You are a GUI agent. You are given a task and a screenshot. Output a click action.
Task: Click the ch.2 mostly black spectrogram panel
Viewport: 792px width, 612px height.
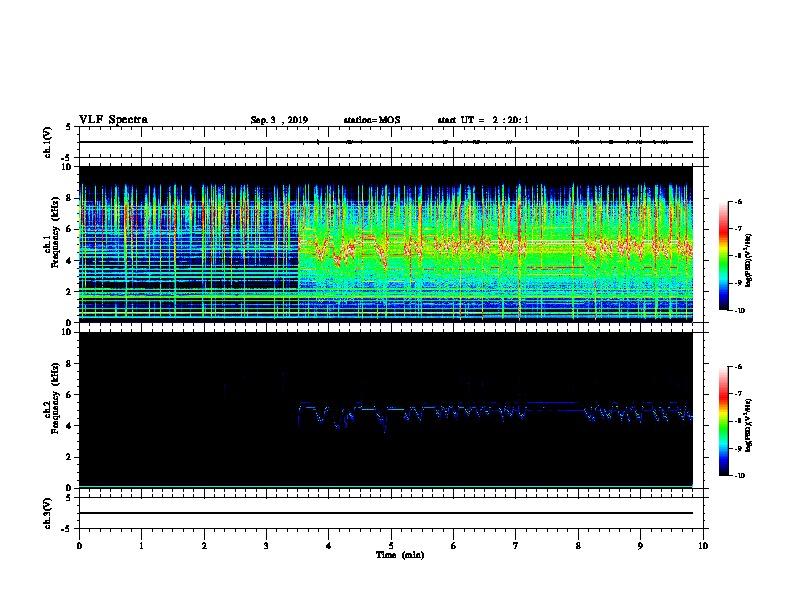[x=386, y=410]
